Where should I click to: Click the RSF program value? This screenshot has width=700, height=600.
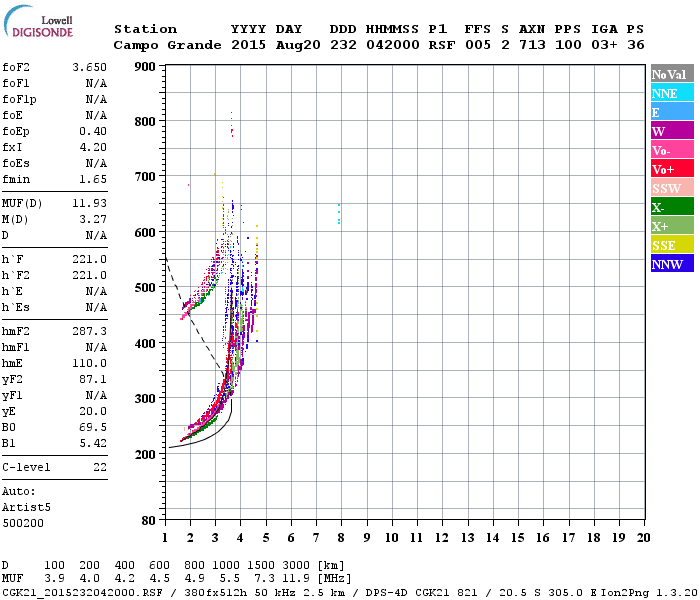(x=442, y=45)
